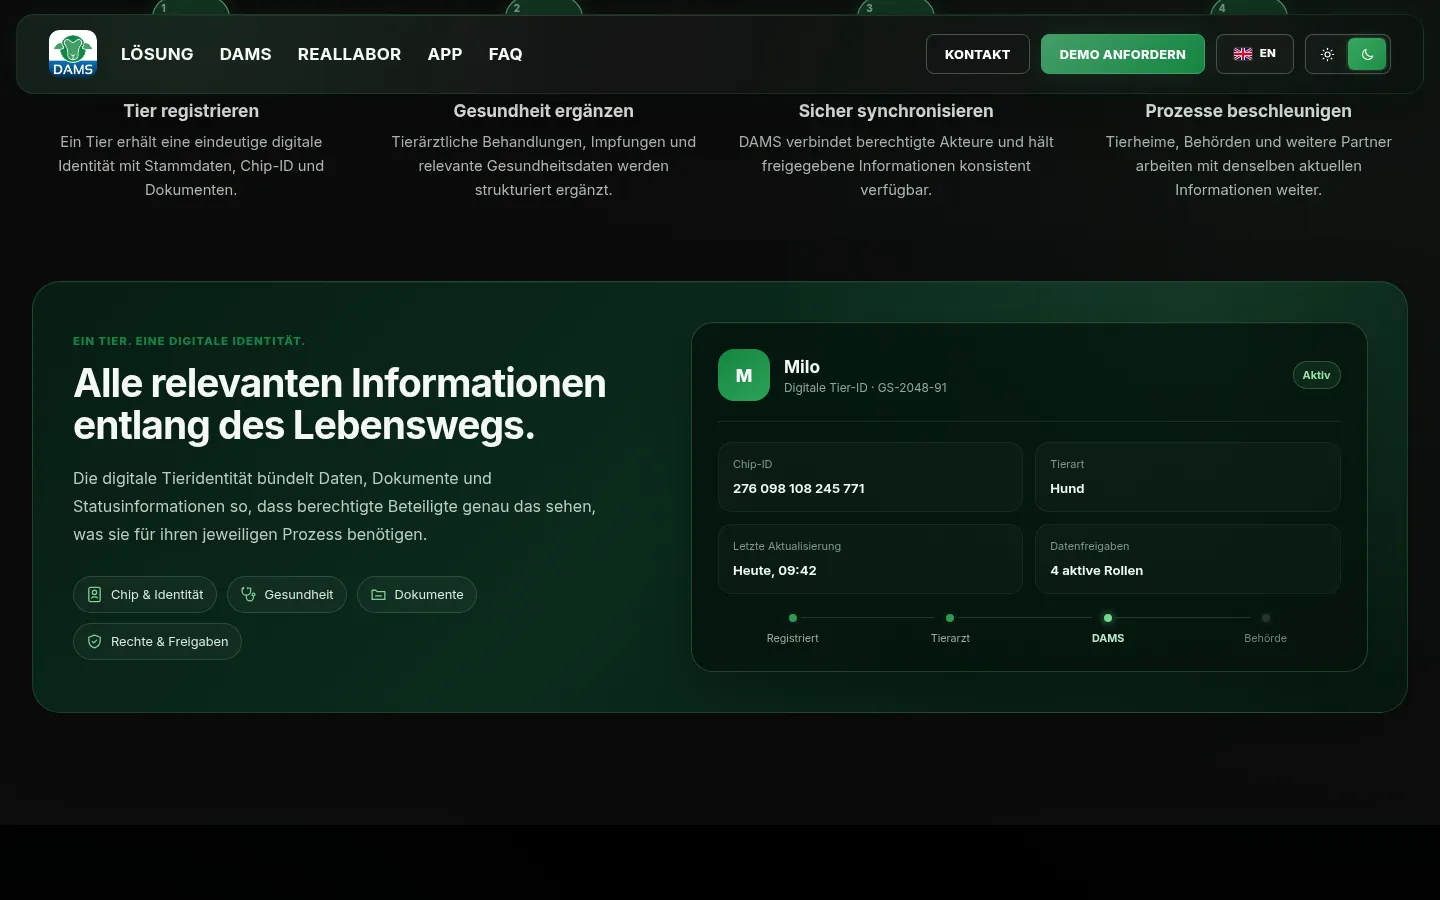Select the Registriert step dot
The image size is (1440, 900).
click(x=793, y=618)
